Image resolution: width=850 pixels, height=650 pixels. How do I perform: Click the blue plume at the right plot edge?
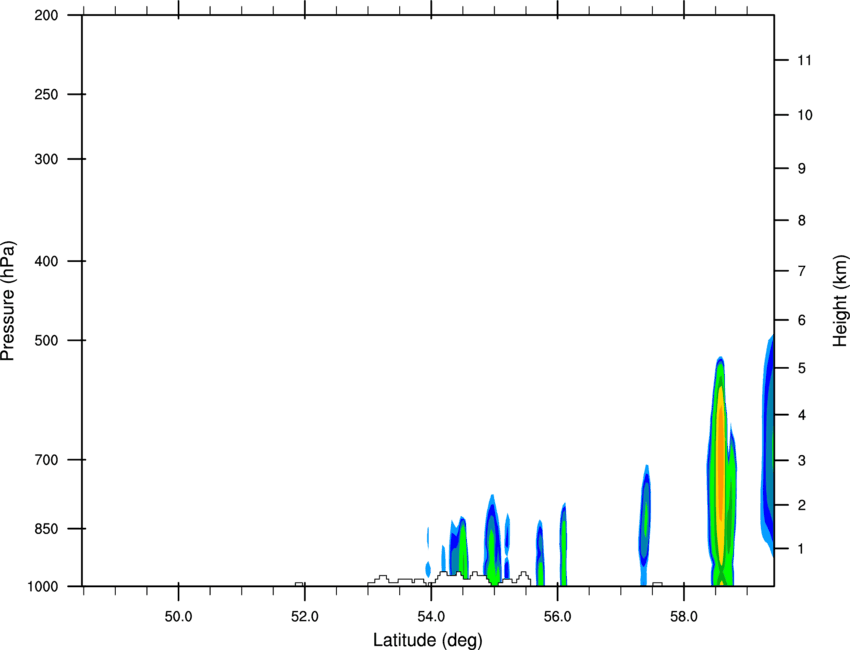[x=768, y=445]
